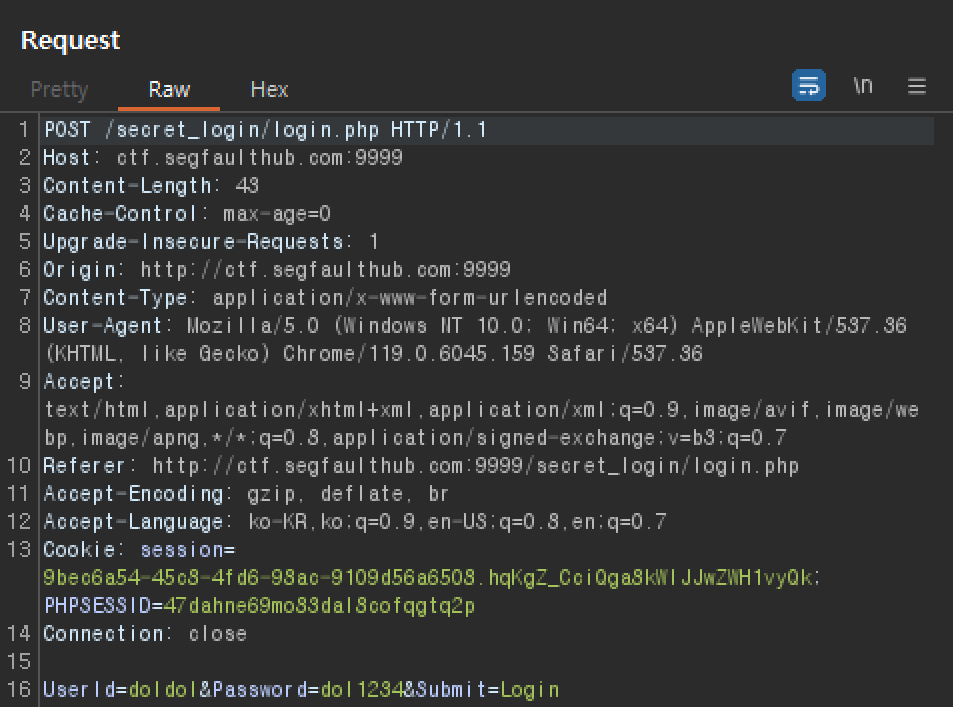
Task: Click the POST request line
Action: [x=265, y=129]
